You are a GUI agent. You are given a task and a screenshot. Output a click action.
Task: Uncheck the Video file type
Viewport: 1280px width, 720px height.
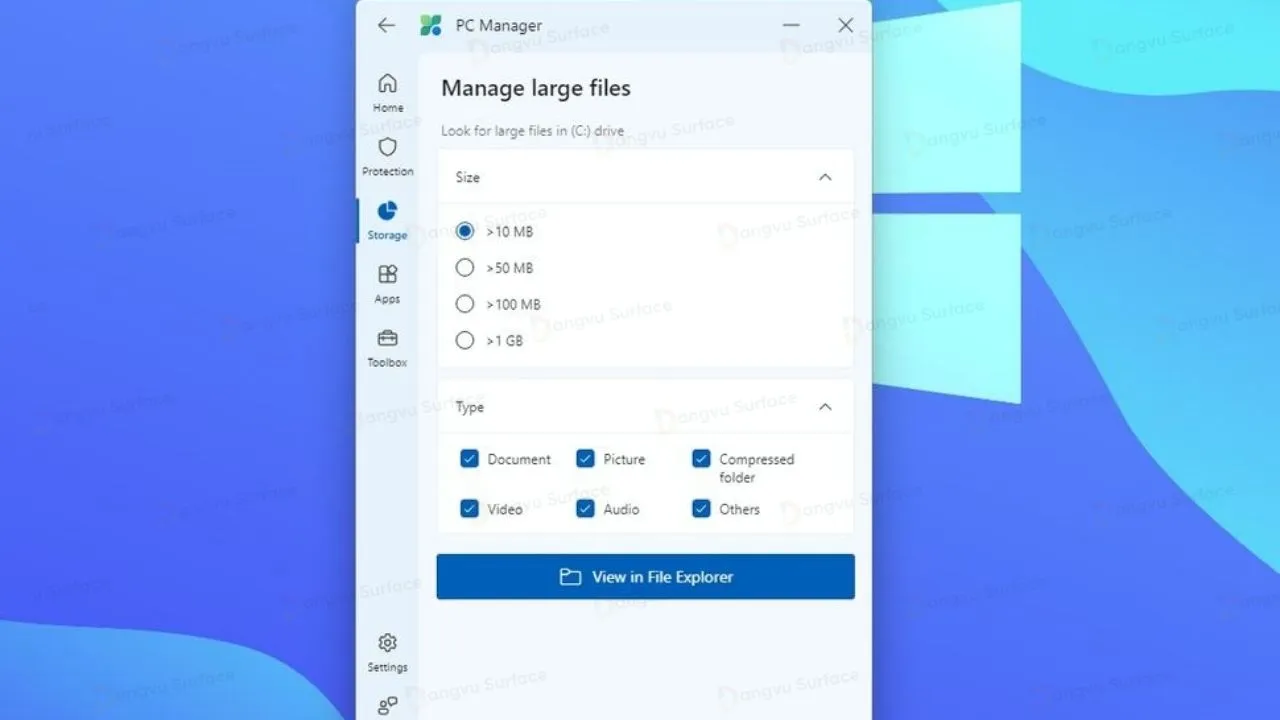[469, 509]
